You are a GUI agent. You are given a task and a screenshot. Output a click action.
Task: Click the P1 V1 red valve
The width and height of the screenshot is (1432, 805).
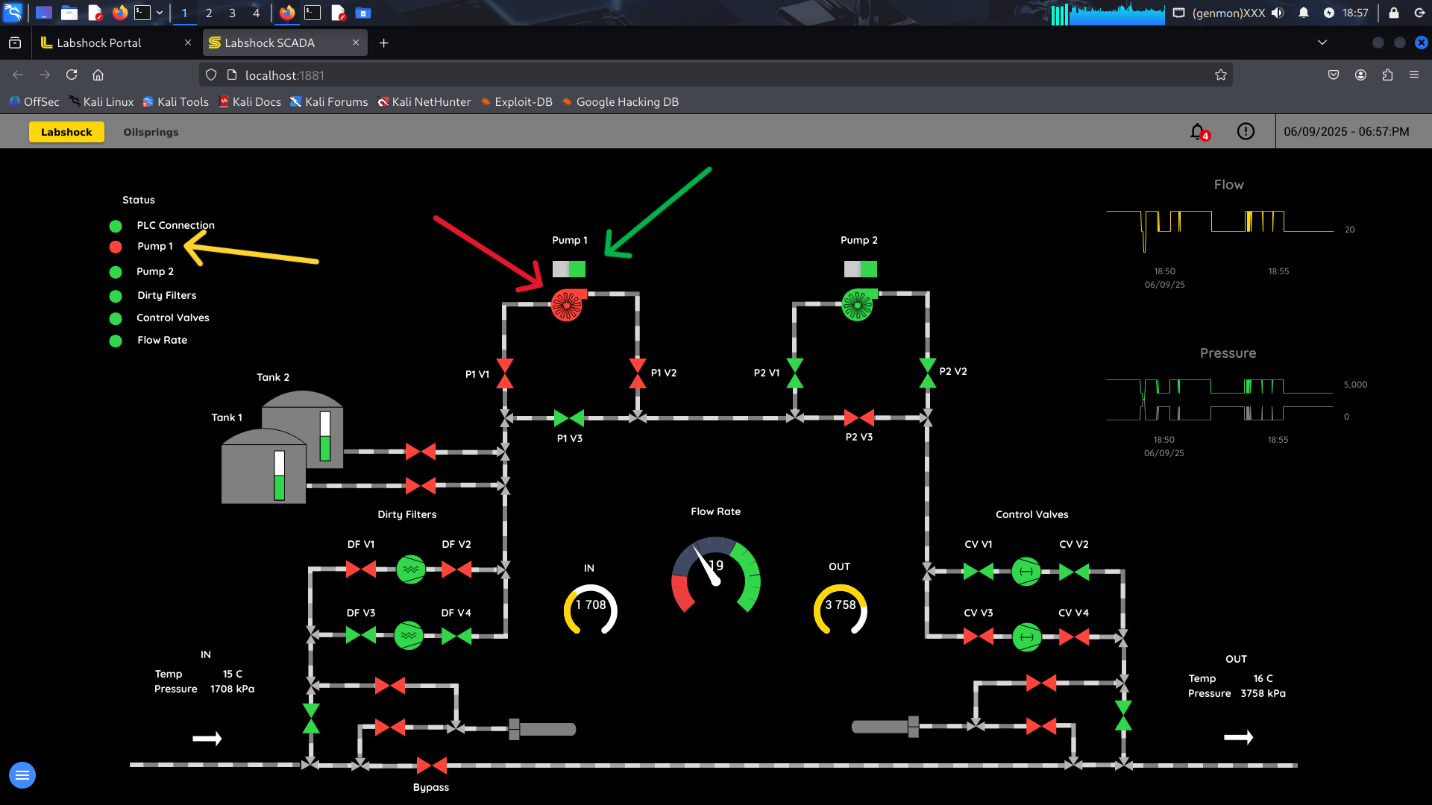[505, 373]
